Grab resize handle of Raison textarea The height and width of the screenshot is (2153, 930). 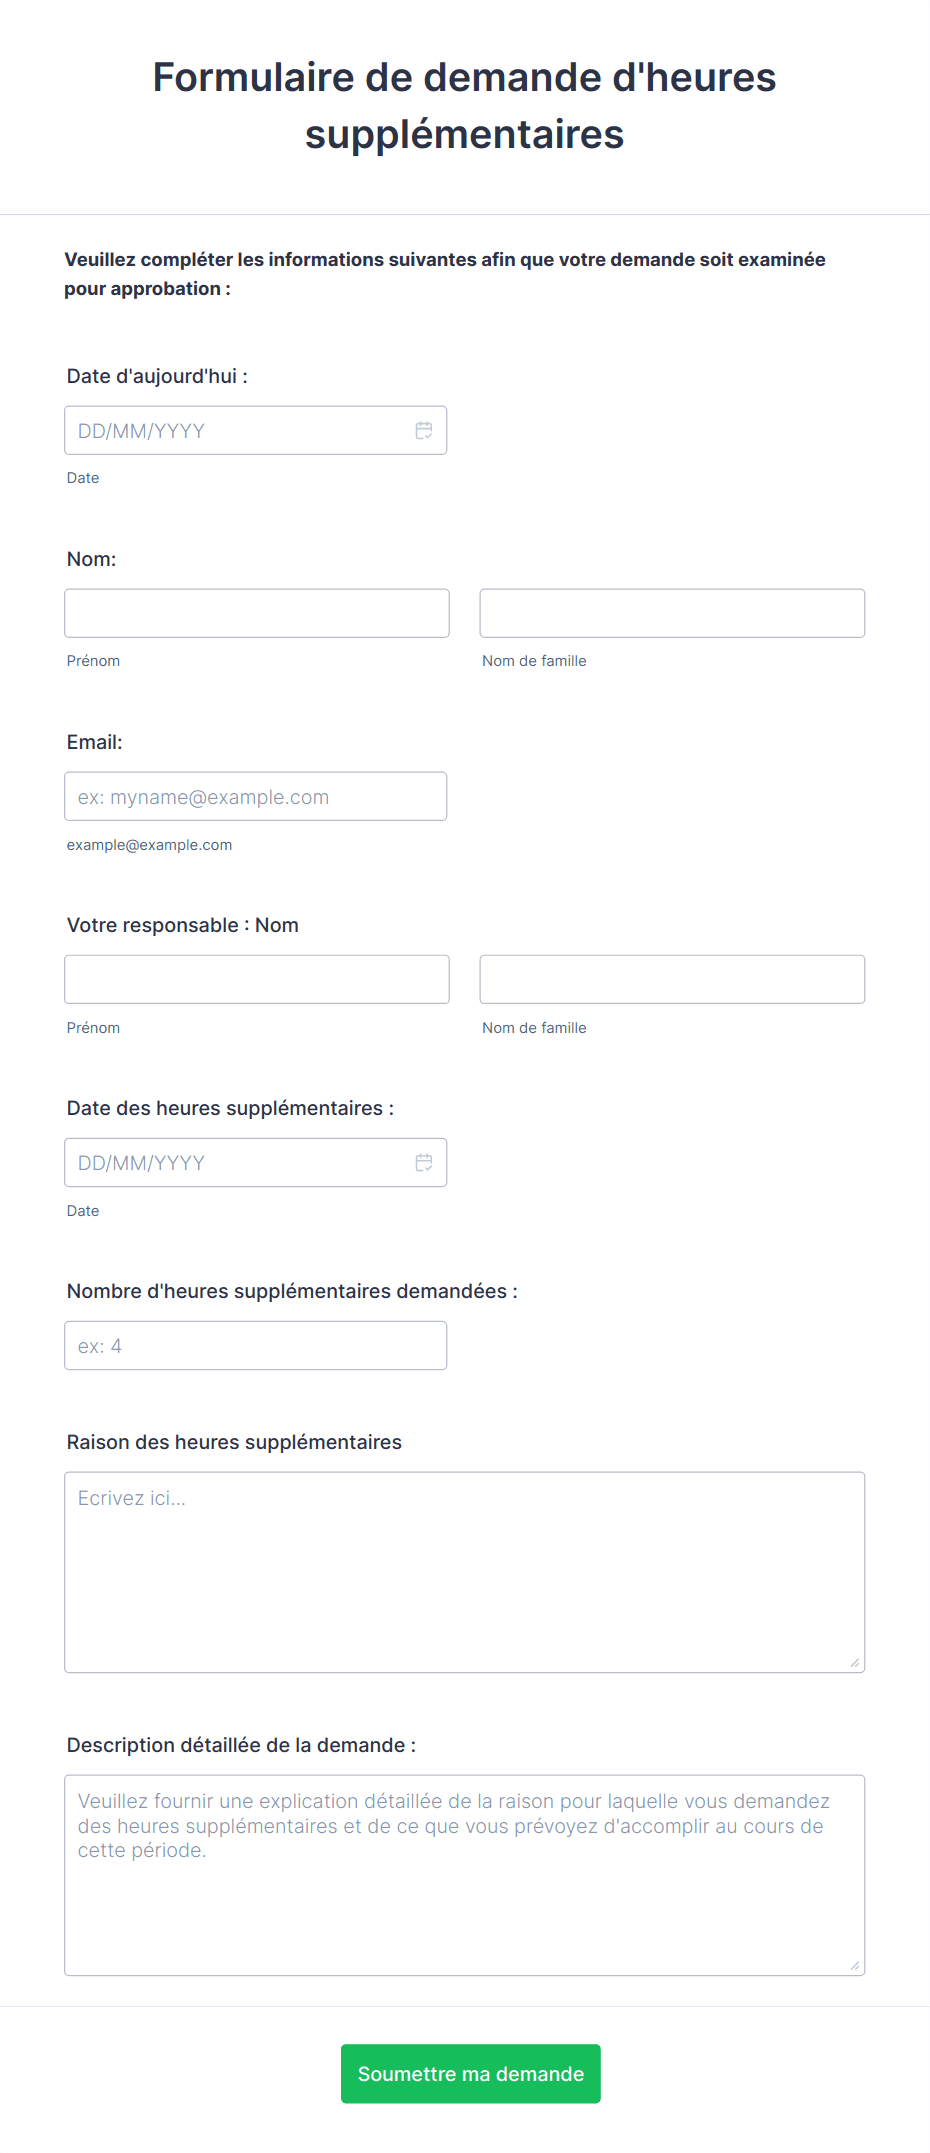pos(855,1663)
